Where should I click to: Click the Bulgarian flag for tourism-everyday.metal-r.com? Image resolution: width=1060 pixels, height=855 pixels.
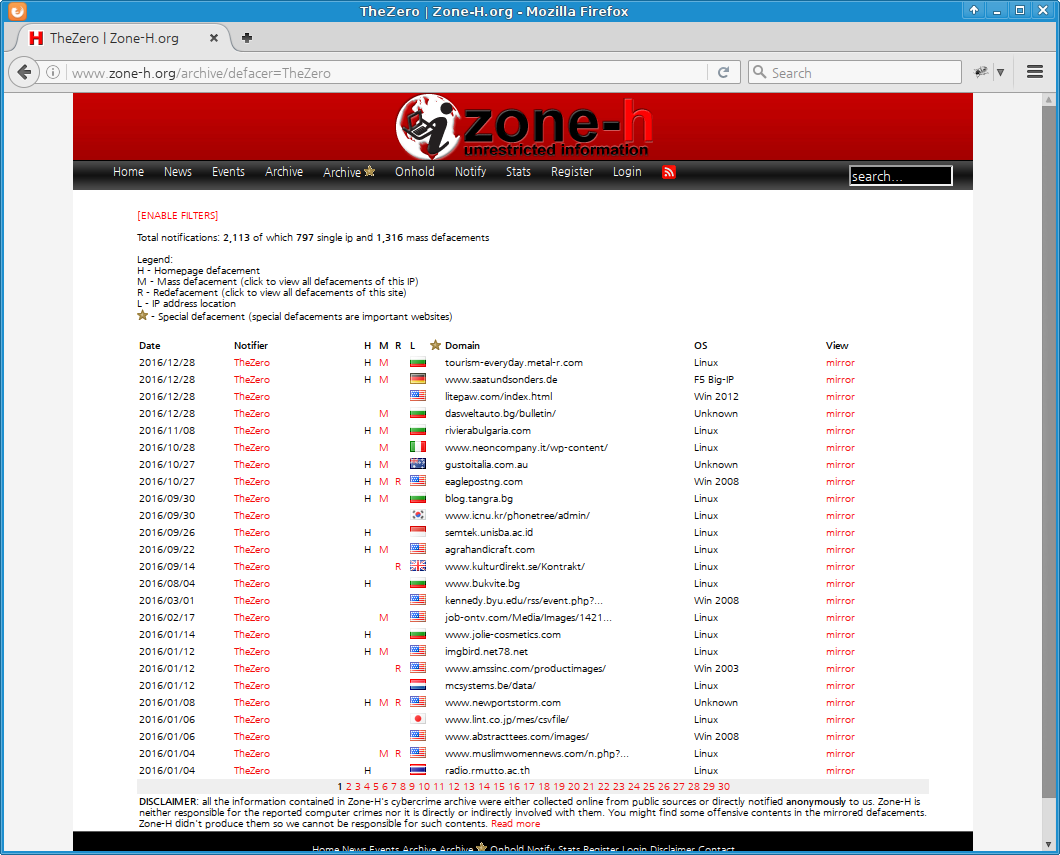(418, 363)
